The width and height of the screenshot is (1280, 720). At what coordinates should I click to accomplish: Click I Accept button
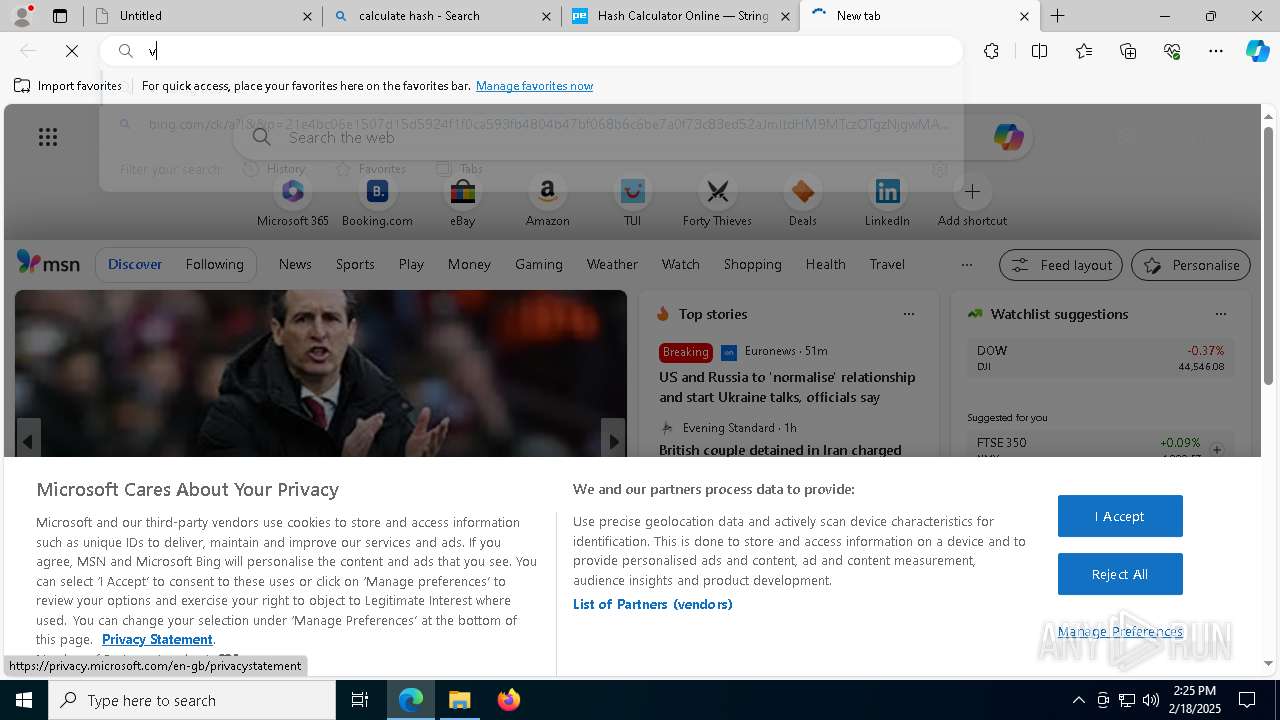pyautogui.click(x=1120, y=516)
